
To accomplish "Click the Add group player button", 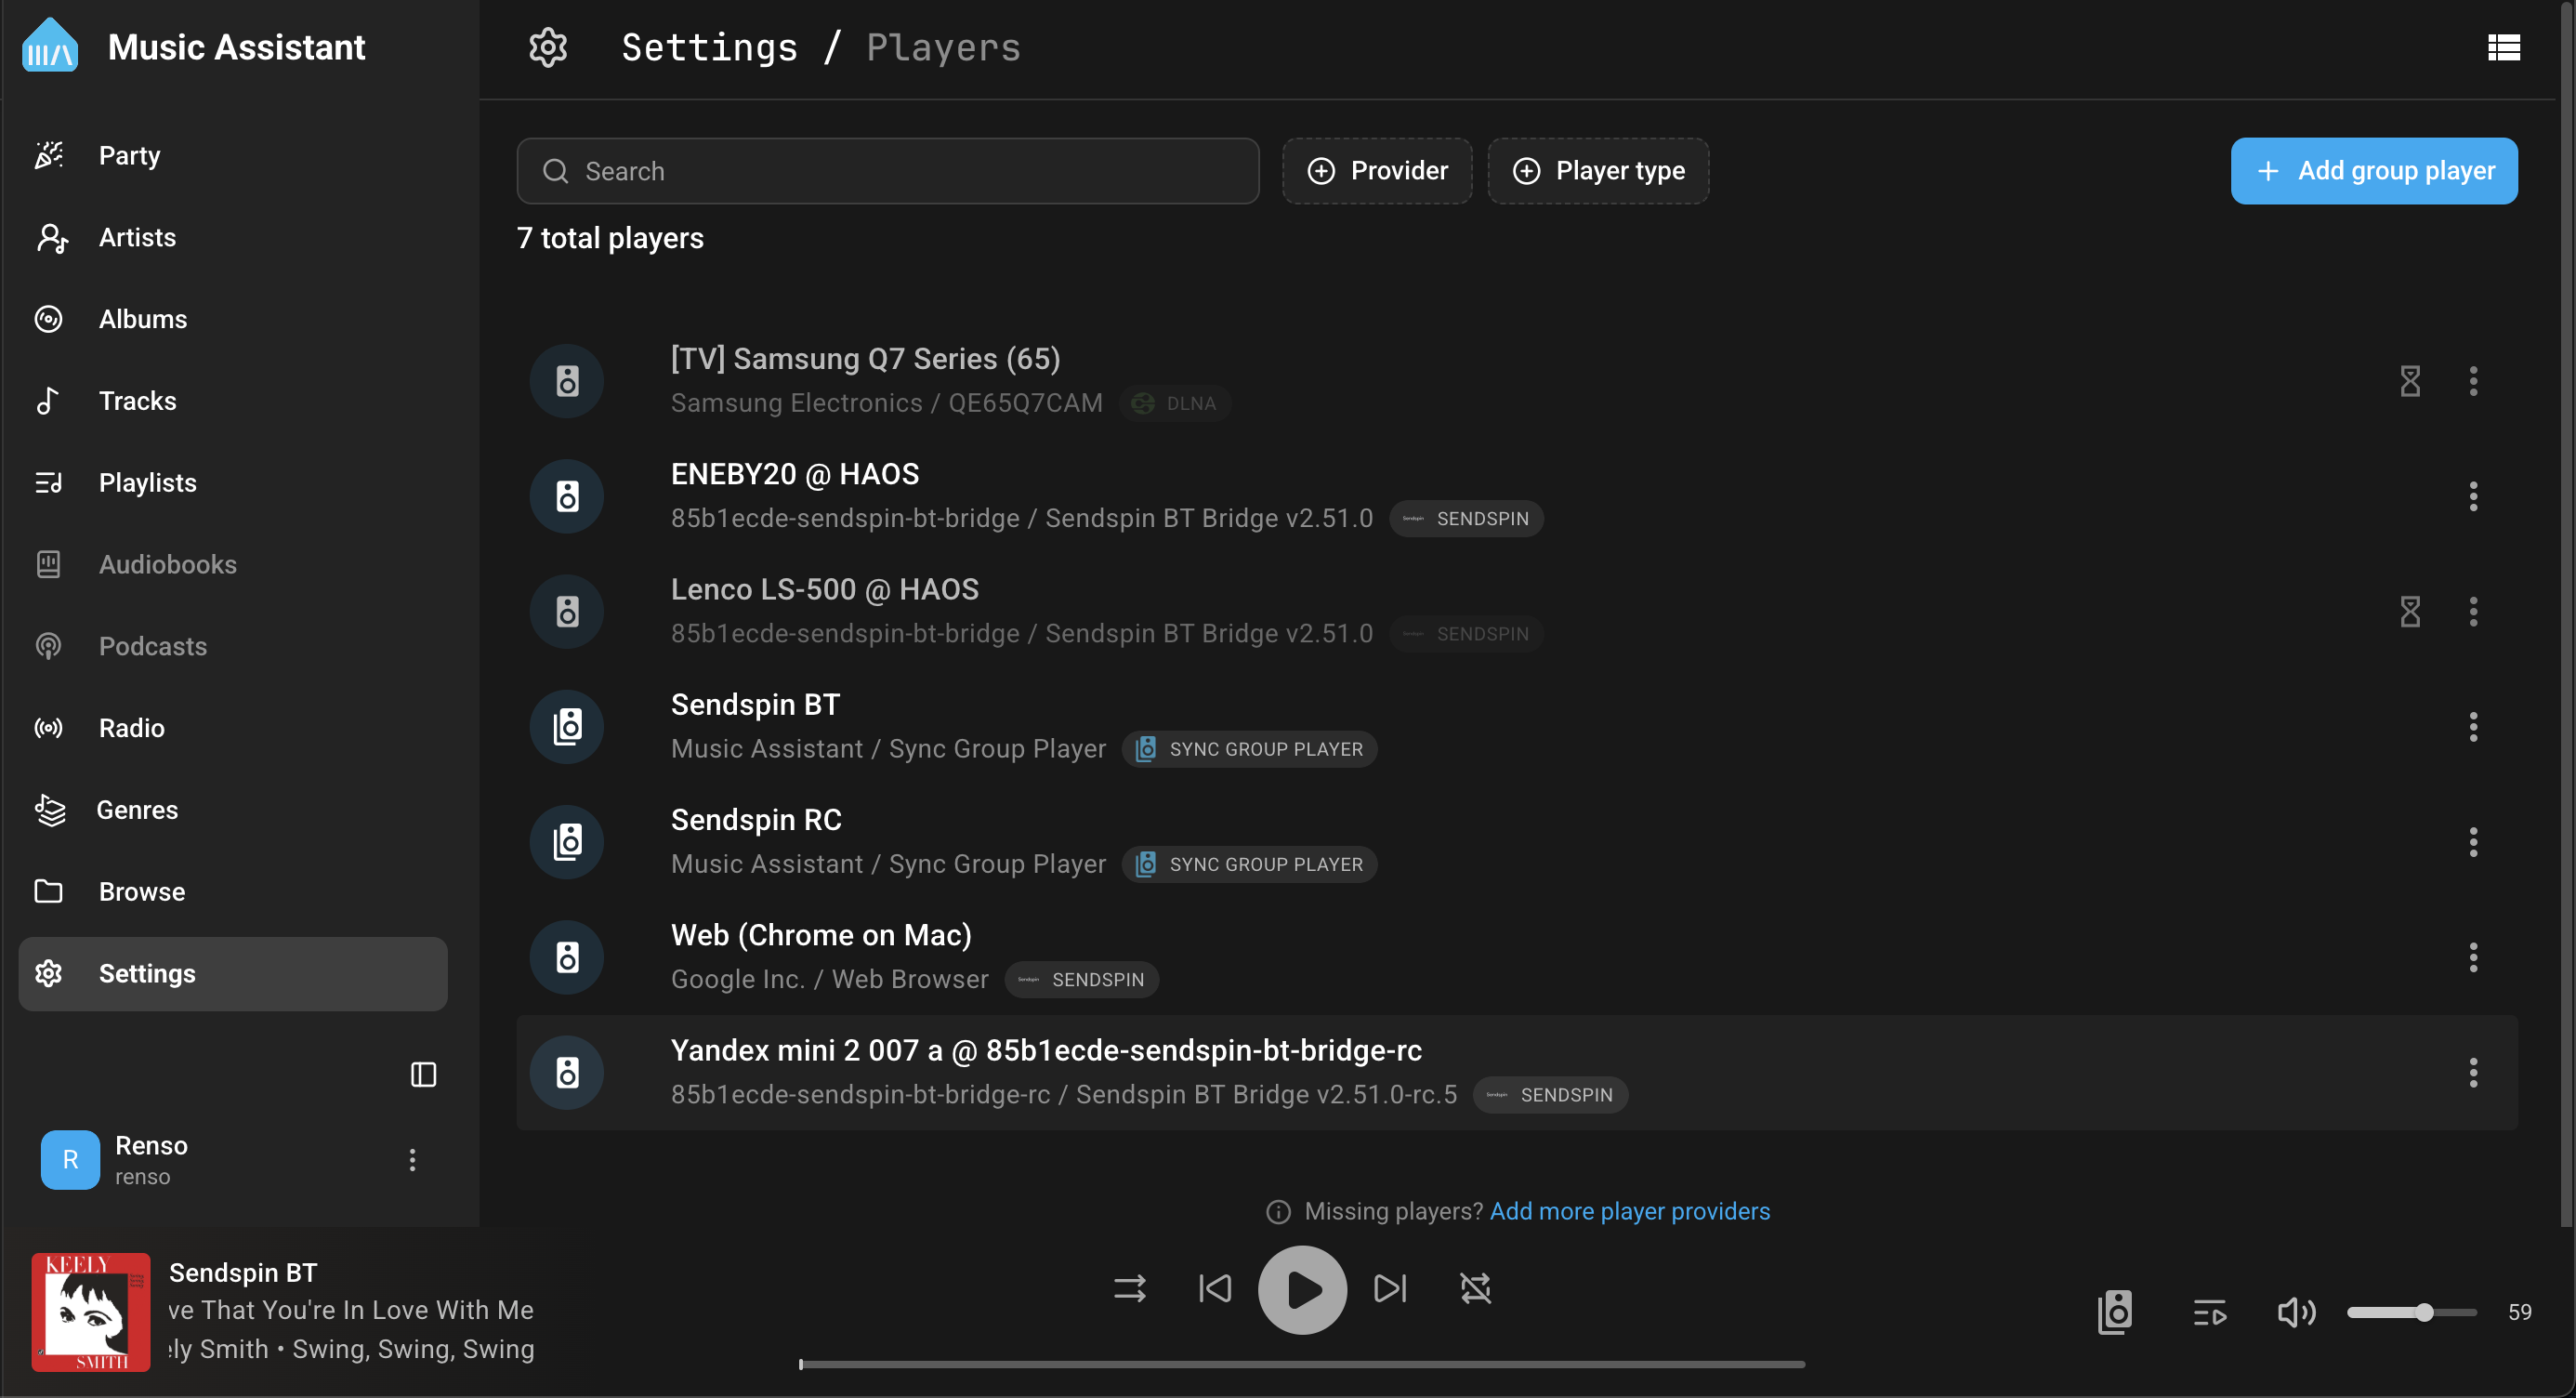I will [2374, 170].
